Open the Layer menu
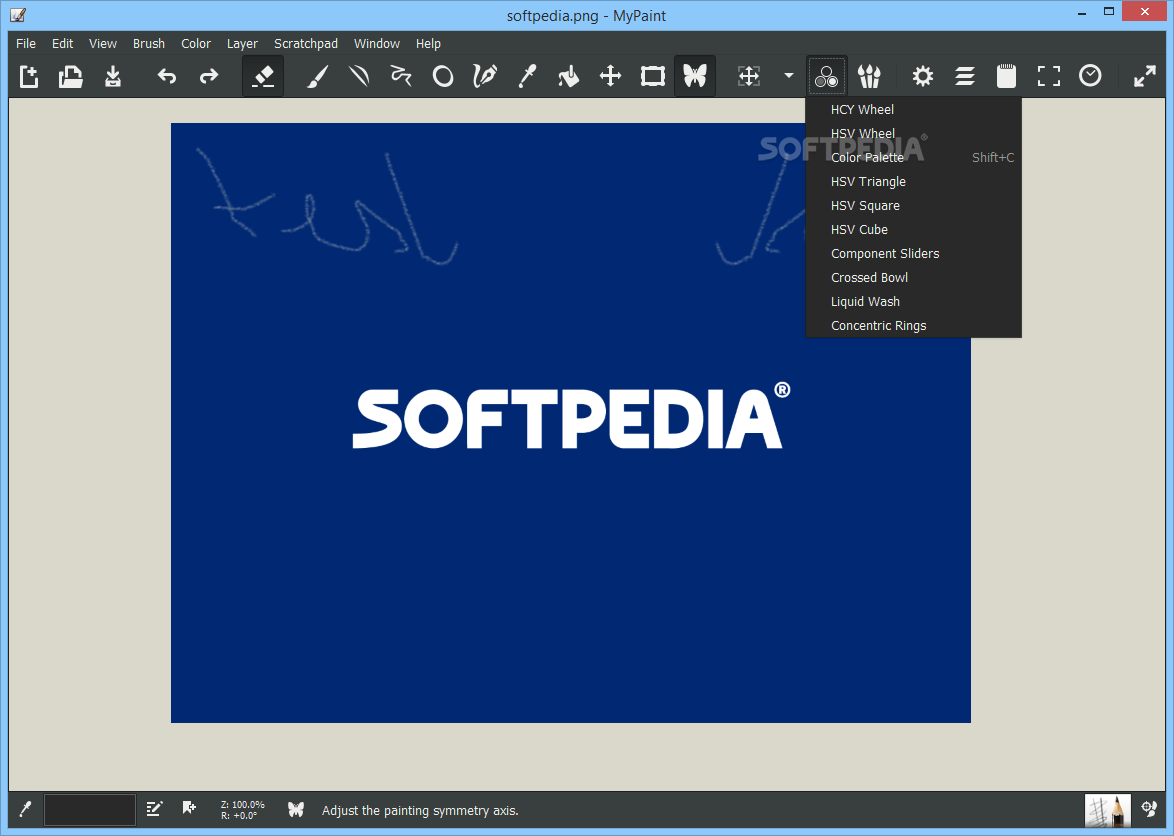1174x836 pixels. (242, 43)
